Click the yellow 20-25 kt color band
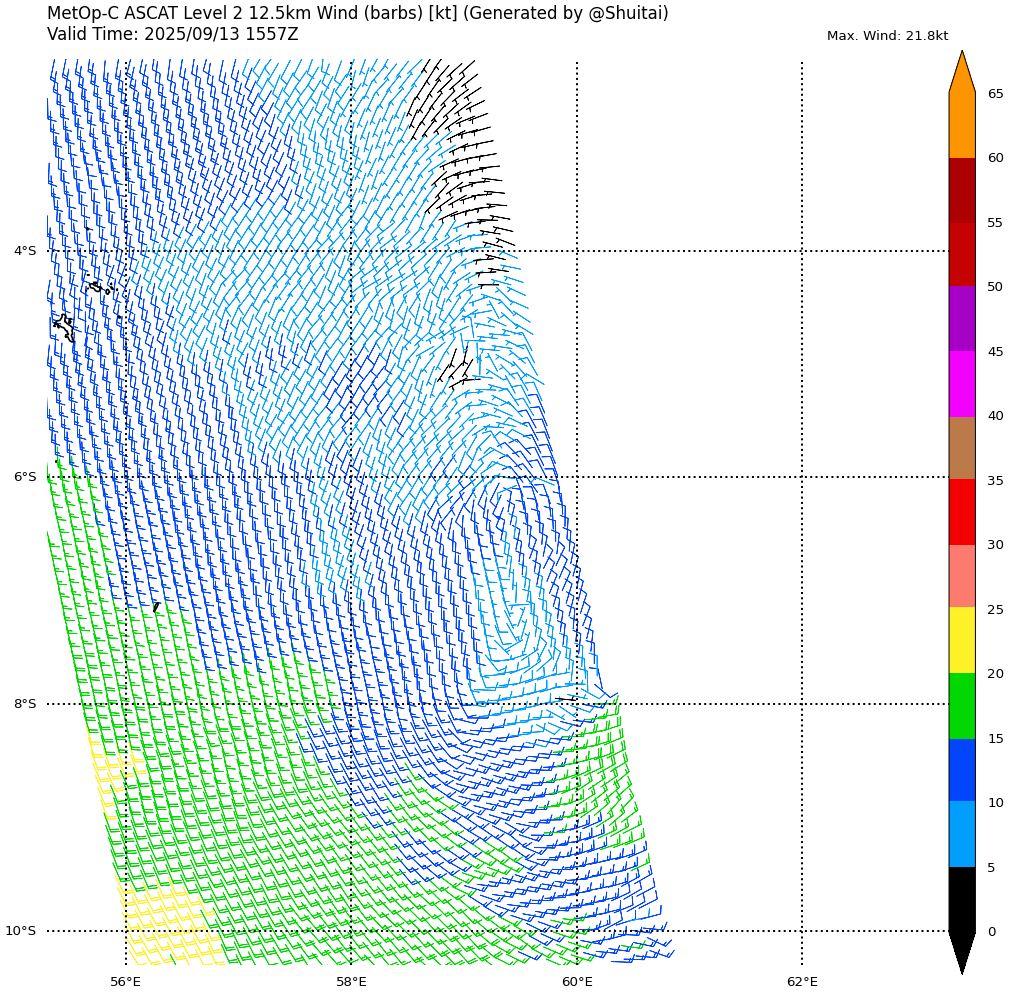Image resolution: width=1009 pixels, height=993 pixels. (x=962, y=641)
